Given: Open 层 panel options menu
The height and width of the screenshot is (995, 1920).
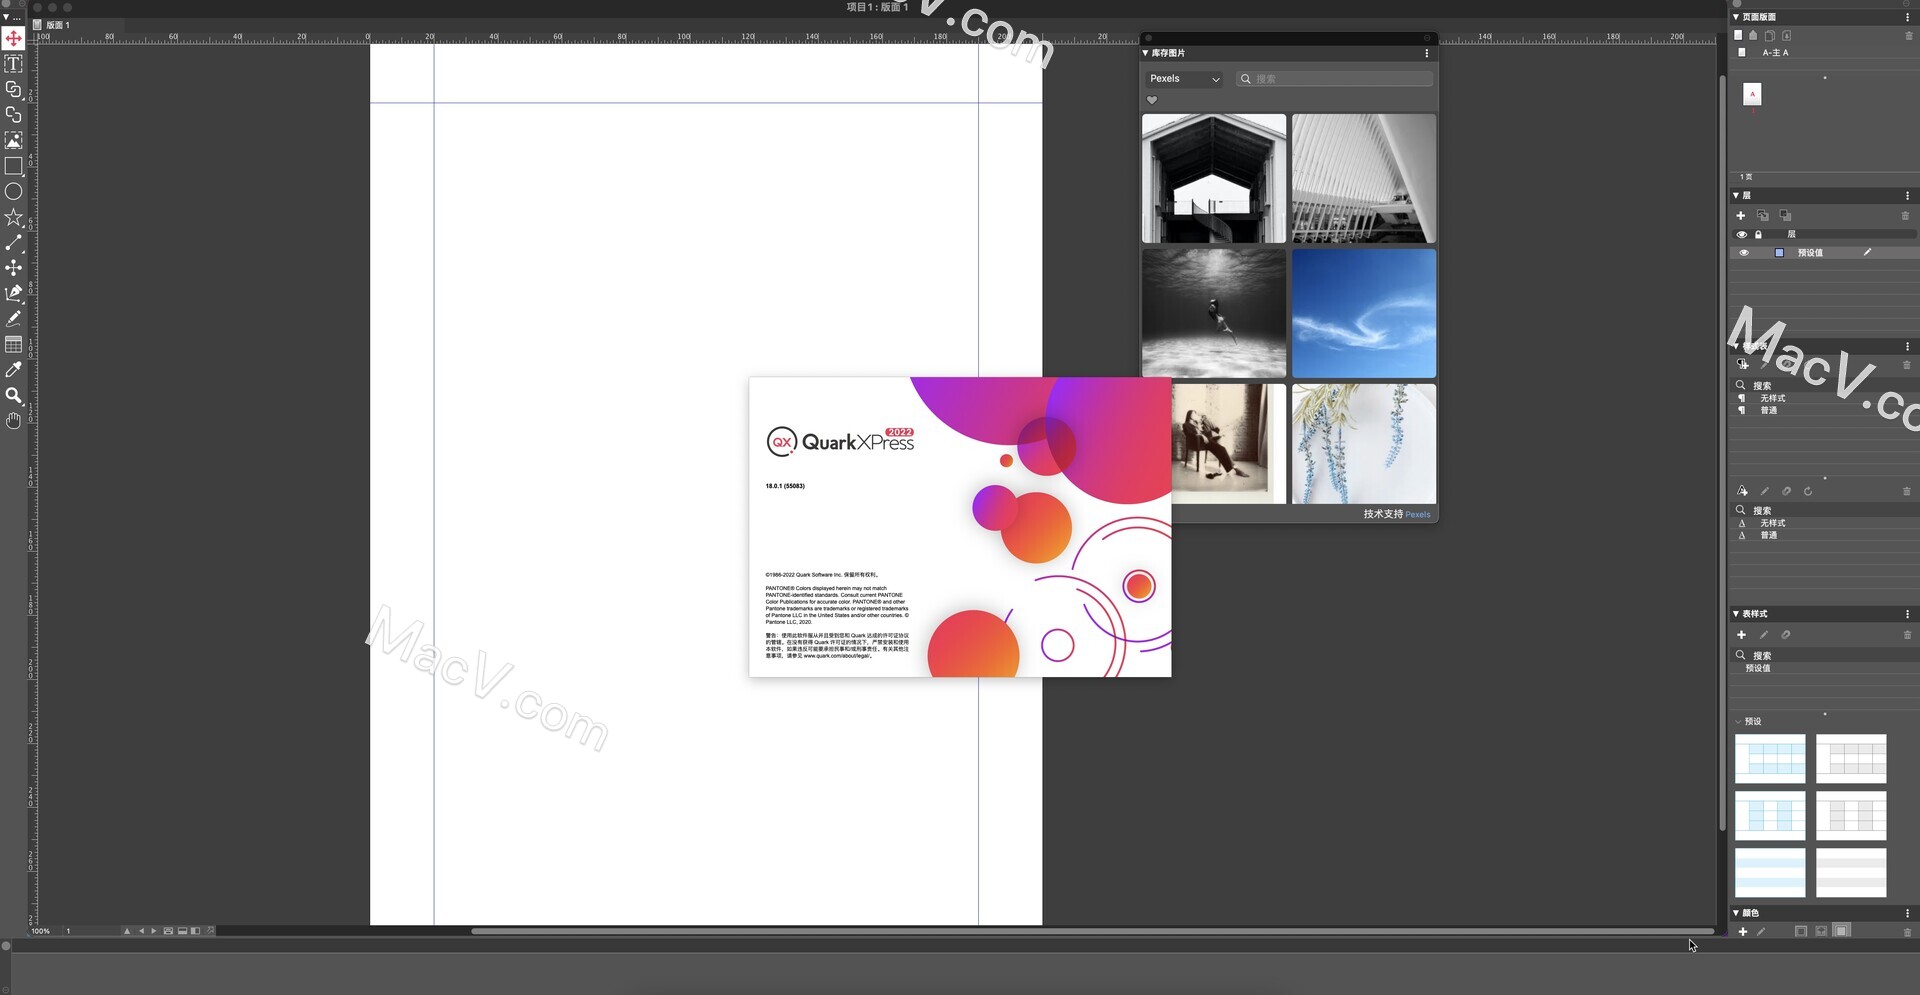Looking at the screenshot, I should click(1908, 196).
